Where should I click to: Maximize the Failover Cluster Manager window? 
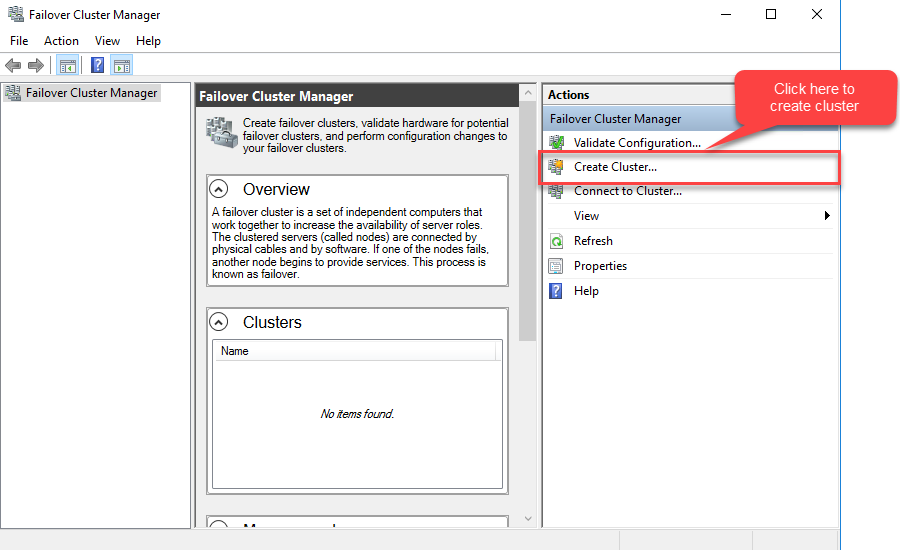(x=771, y=14)
